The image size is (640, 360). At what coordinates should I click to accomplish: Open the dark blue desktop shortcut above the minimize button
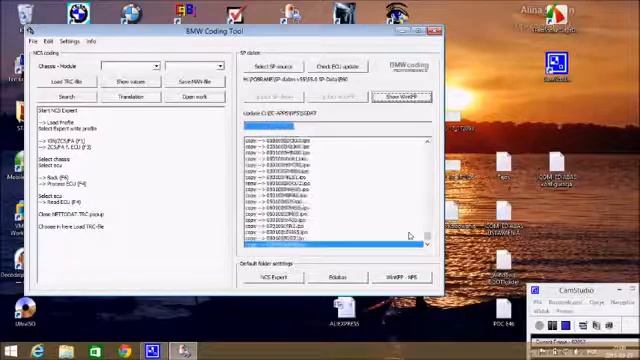click(x=344, y=13)
